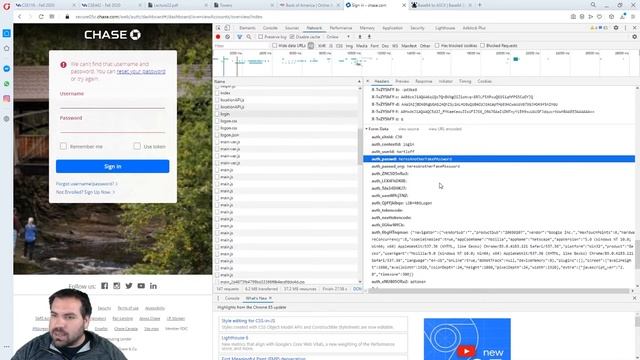Open Chase Instagram page icon
640x360 pixels.
pos(117,286)
